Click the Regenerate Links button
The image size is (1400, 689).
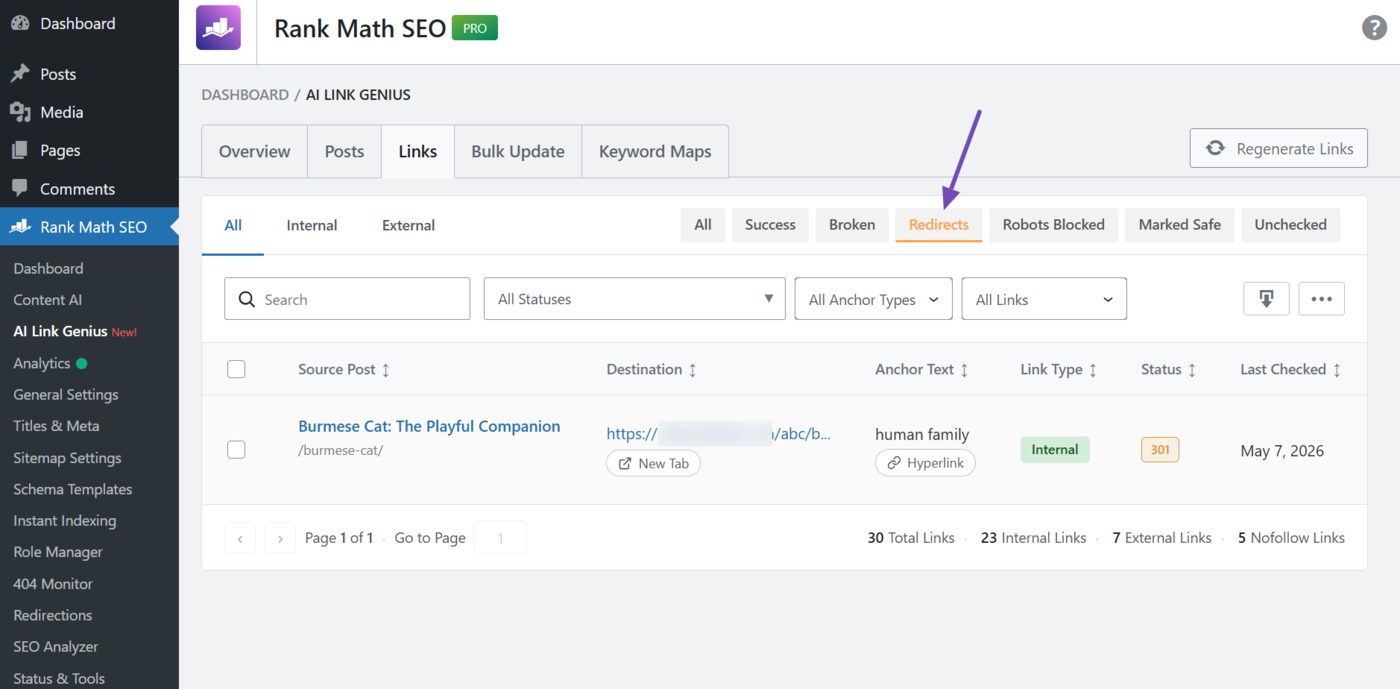(1279, 148)
